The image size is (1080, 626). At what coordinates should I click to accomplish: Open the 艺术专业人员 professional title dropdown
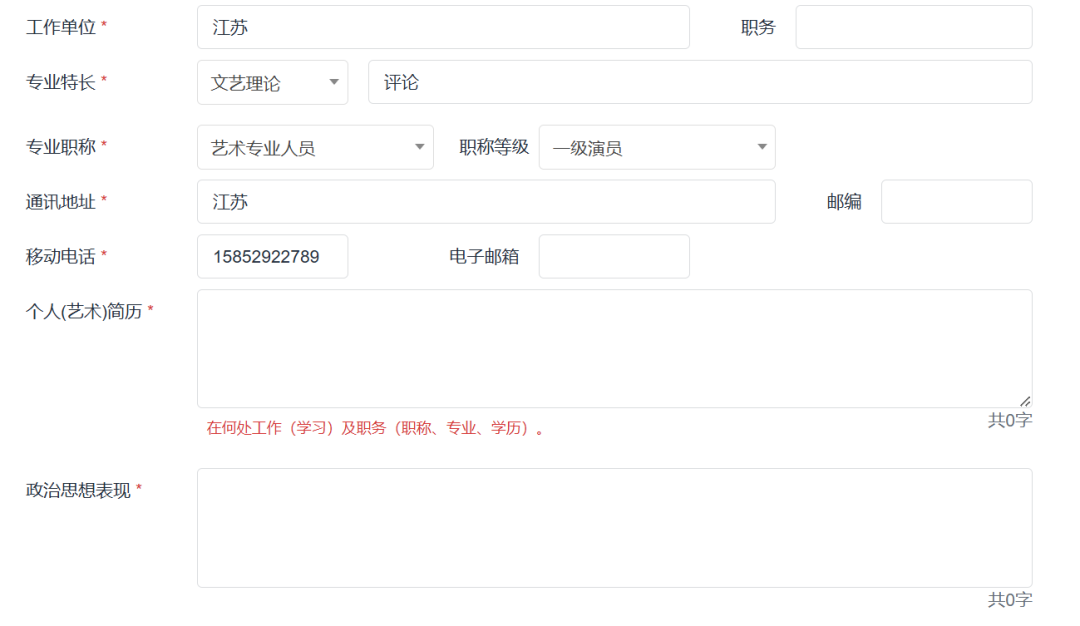(315, 148)
